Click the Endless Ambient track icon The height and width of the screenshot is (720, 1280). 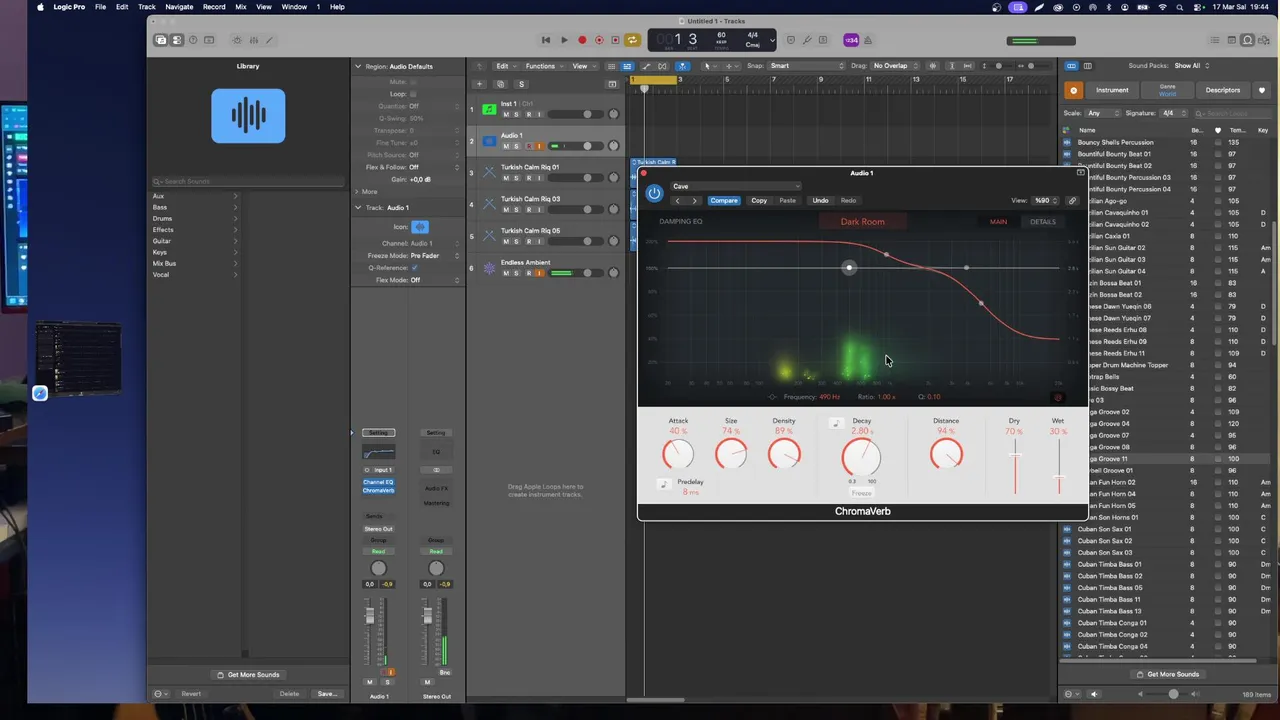489,268
